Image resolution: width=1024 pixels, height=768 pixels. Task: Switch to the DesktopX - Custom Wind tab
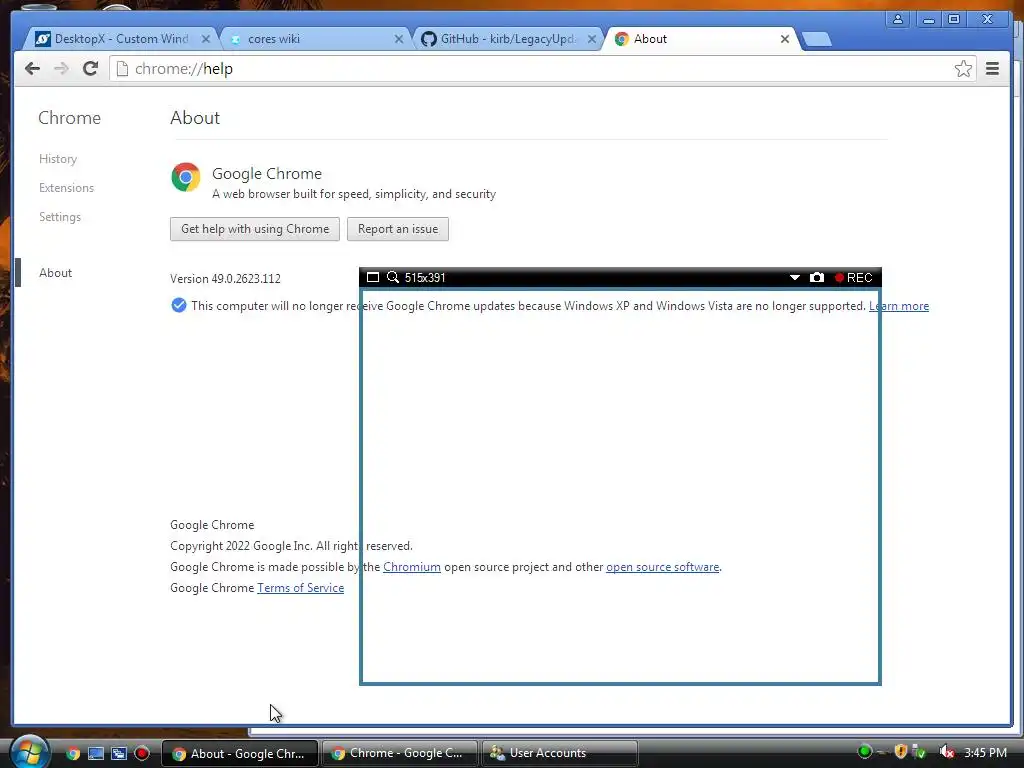pos(121,39)
